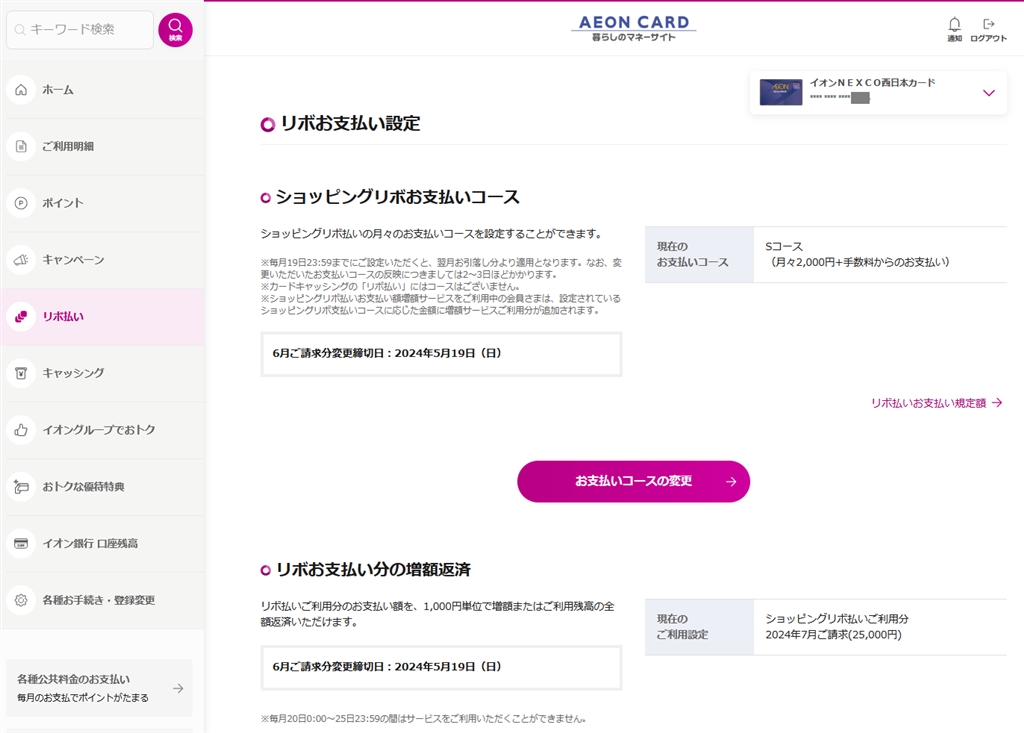The image size is (1024, 733).
Task: Click the イオンNEXCO西日本カード card thumbnail
Action: [x=781, y=92]
